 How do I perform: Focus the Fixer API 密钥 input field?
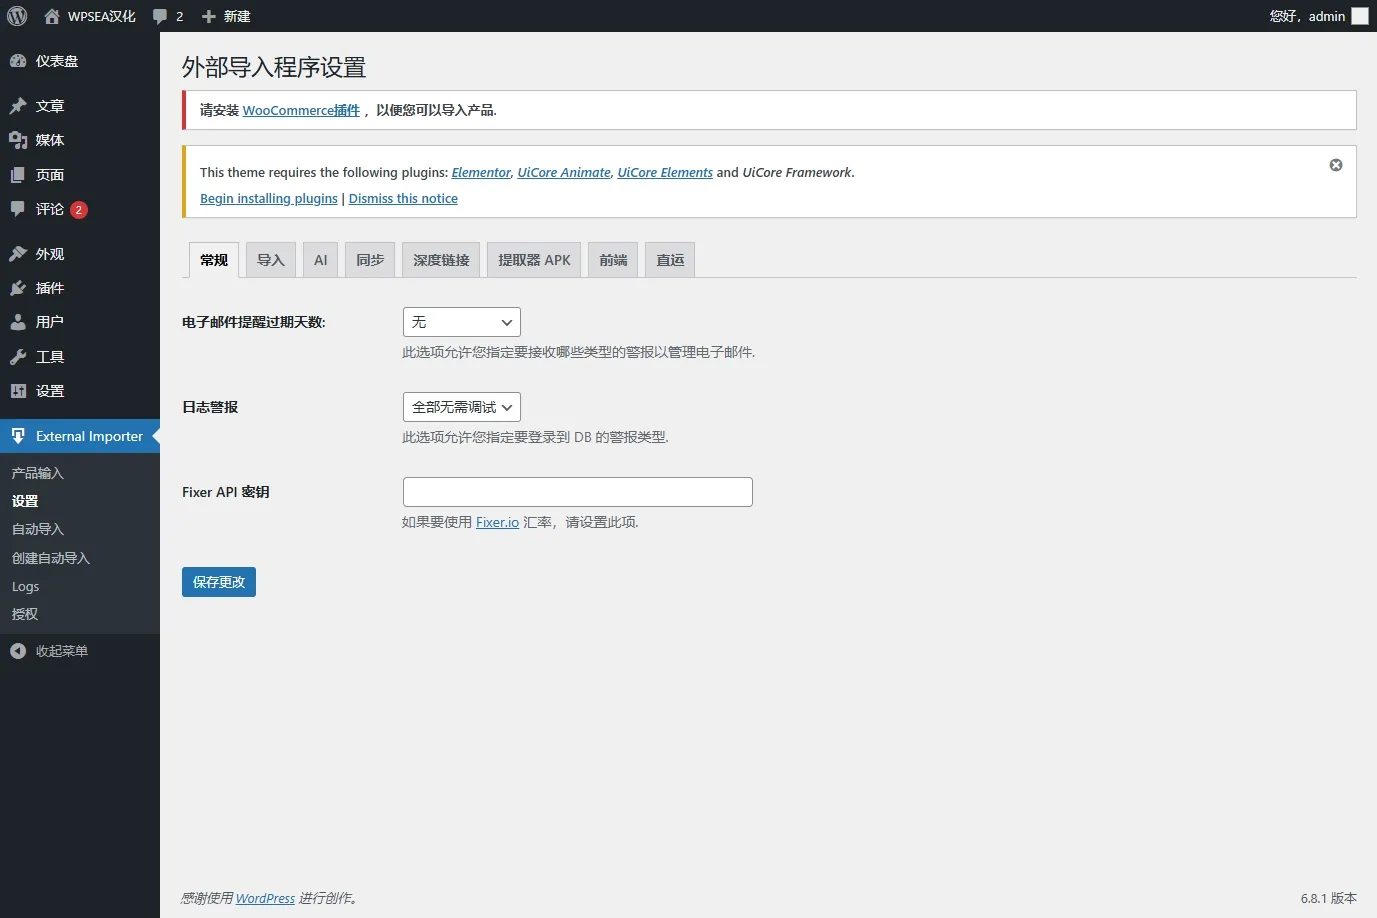578,492
